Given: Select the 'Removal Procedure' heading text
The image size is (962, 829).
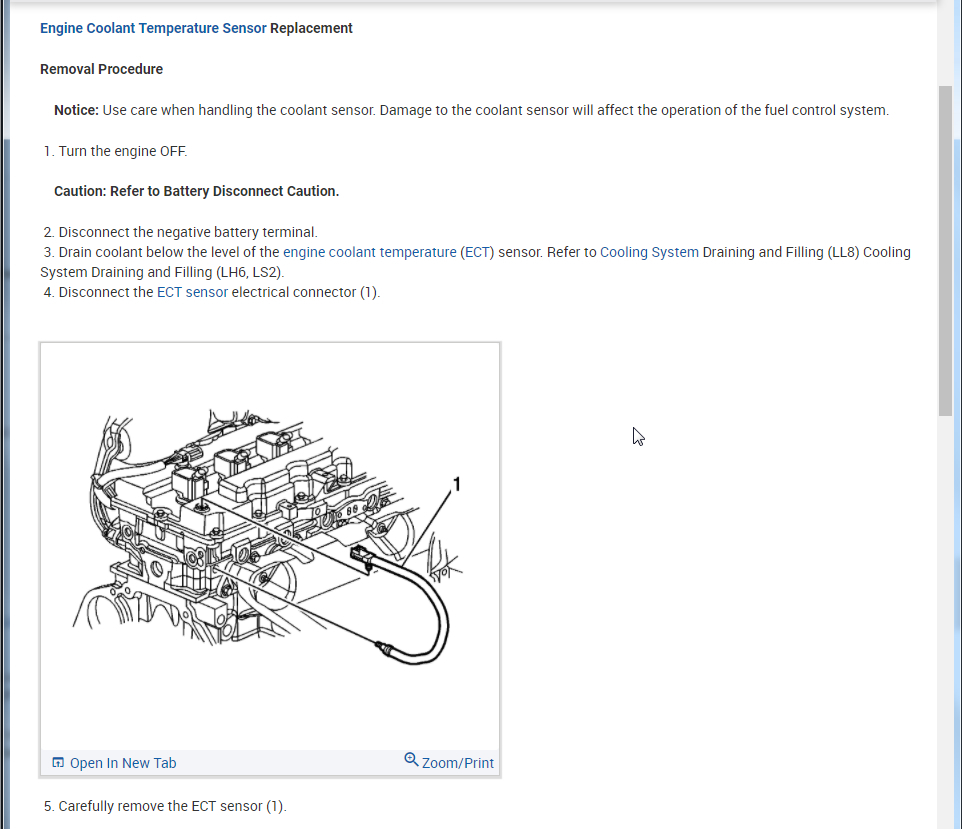Looking at the screenshot, I should 101,69.
